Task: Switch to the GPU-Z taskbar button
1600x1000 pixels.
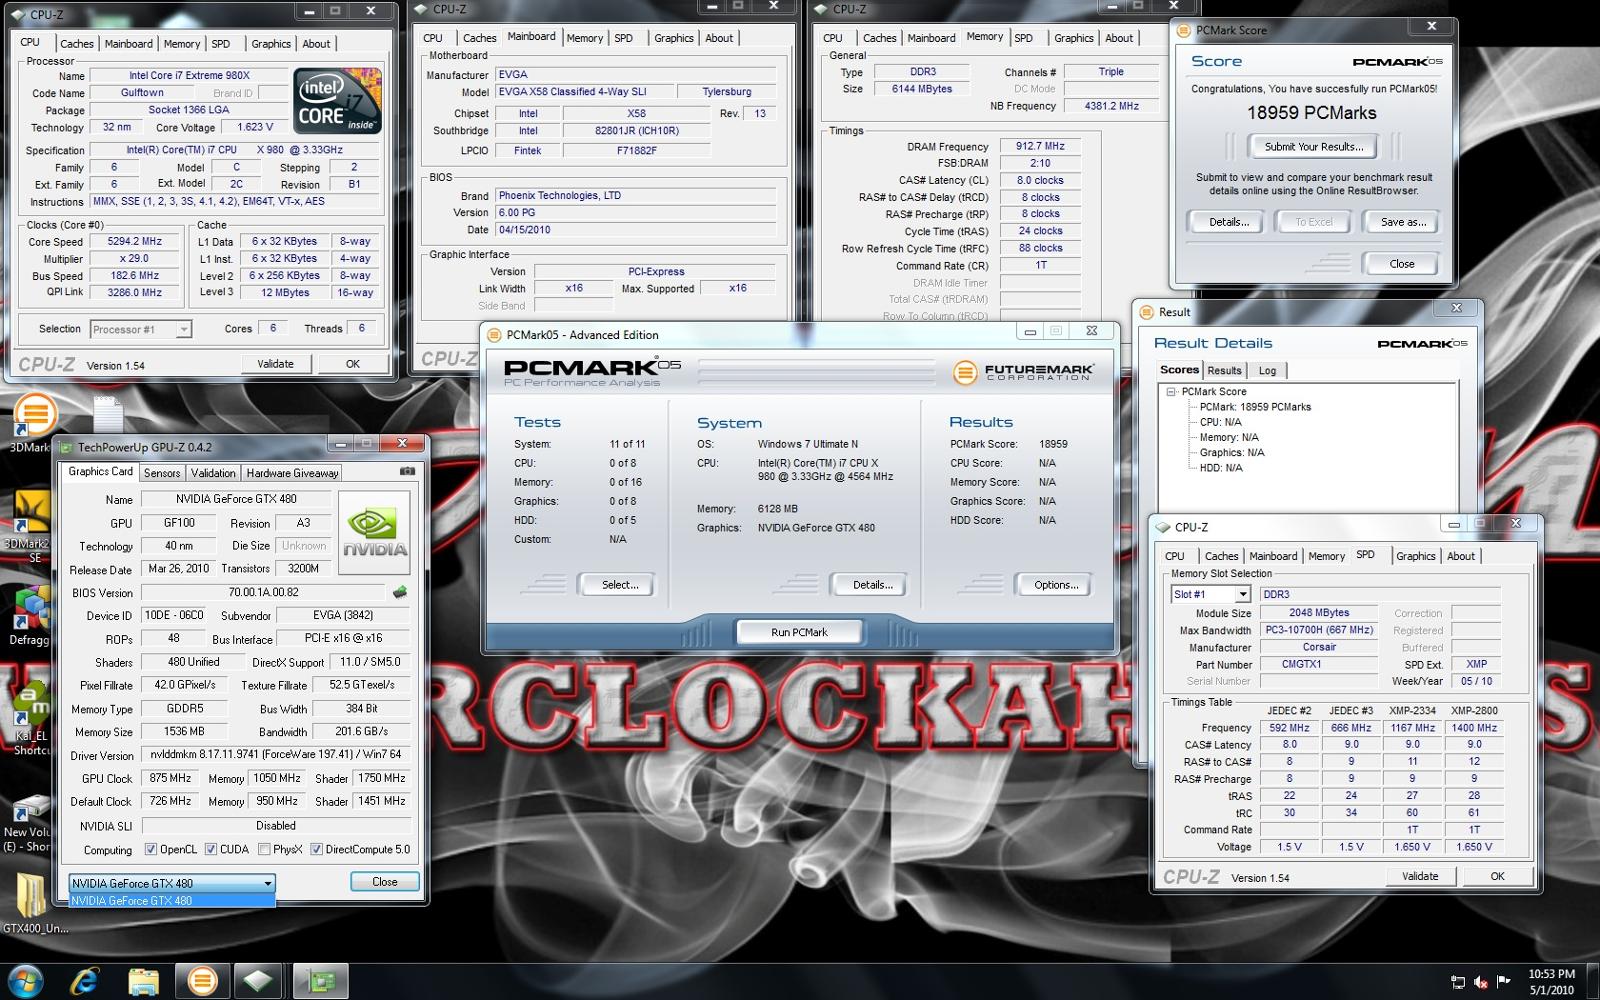Action: coord(320,981)
